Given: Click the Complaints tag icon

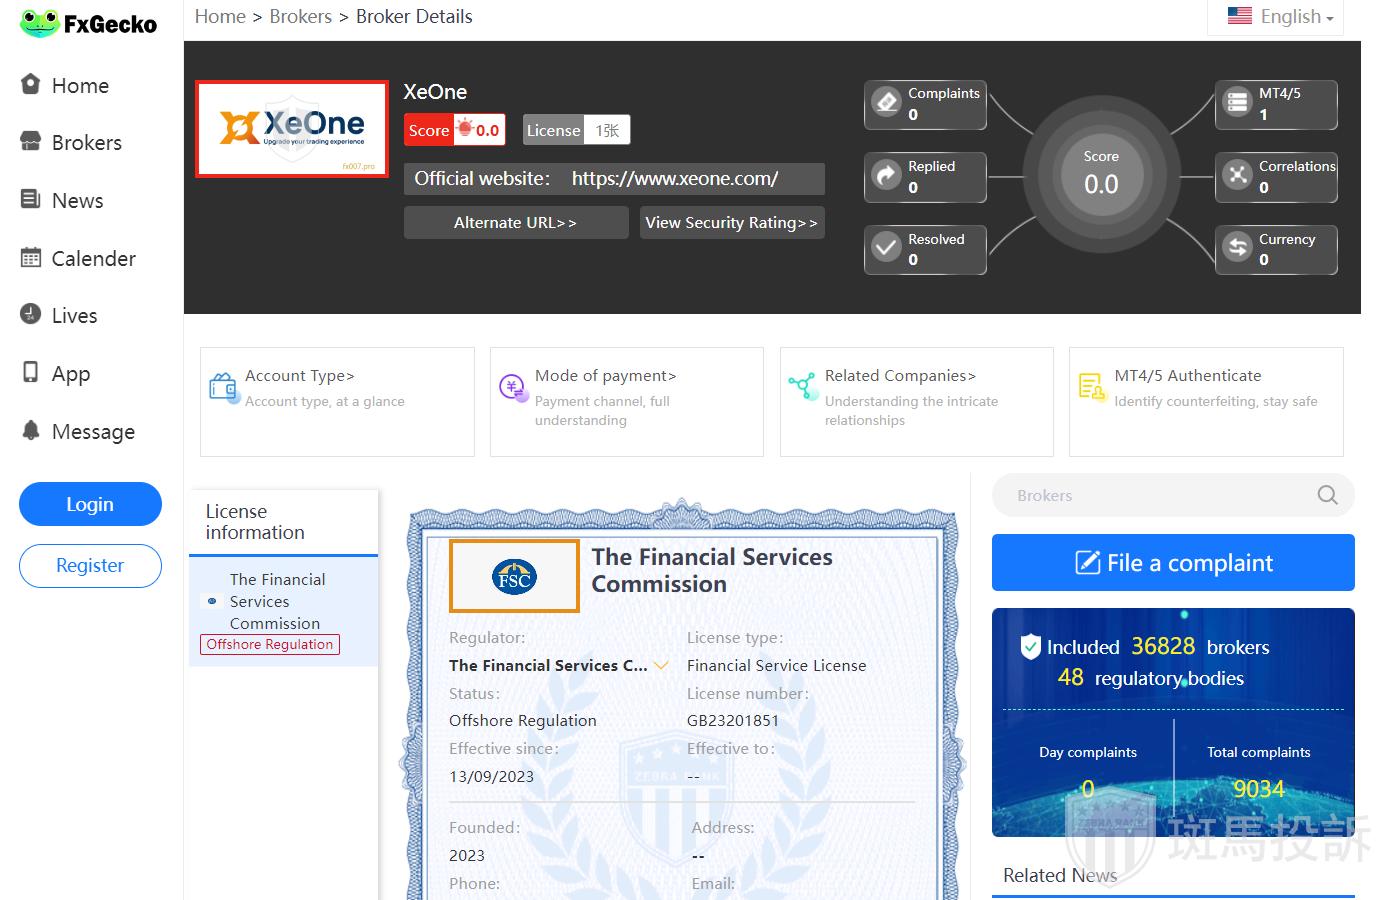Looking at the screenshot, I should click(x=886, y=102).
